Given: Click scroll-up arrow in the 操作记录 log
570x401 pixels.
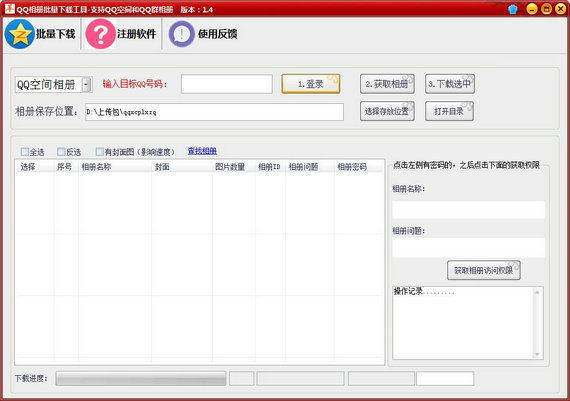Looking at the screenshot, I should 537,292.
